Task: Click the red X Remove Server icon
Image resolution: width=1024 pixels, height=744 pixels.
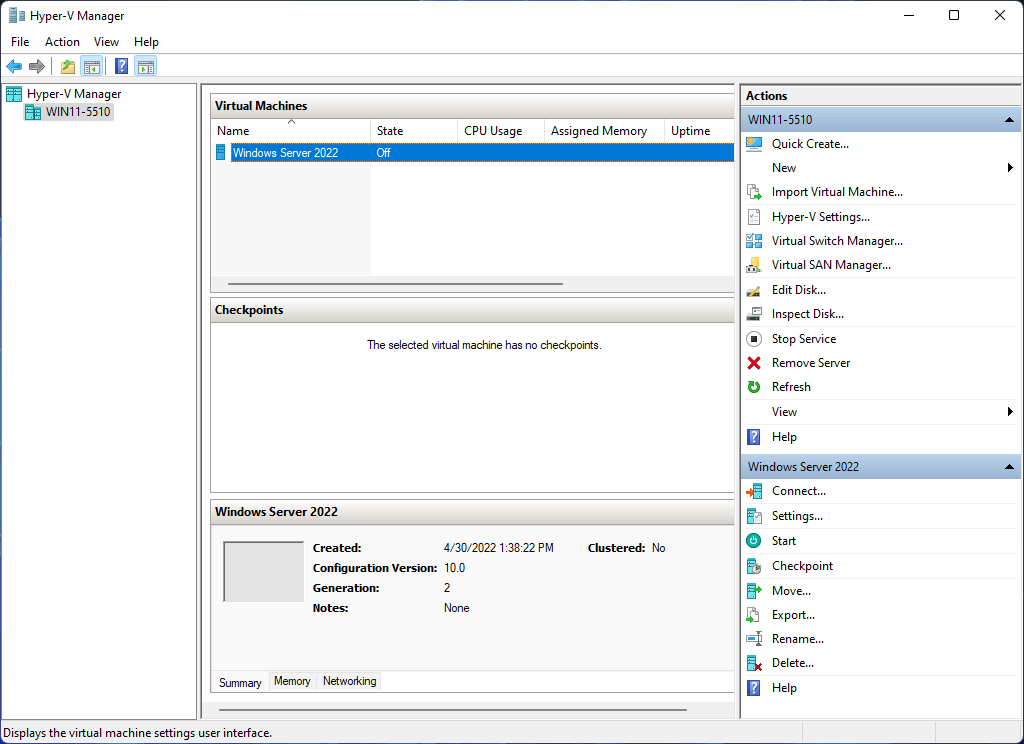Action: [x=754, y=363]
